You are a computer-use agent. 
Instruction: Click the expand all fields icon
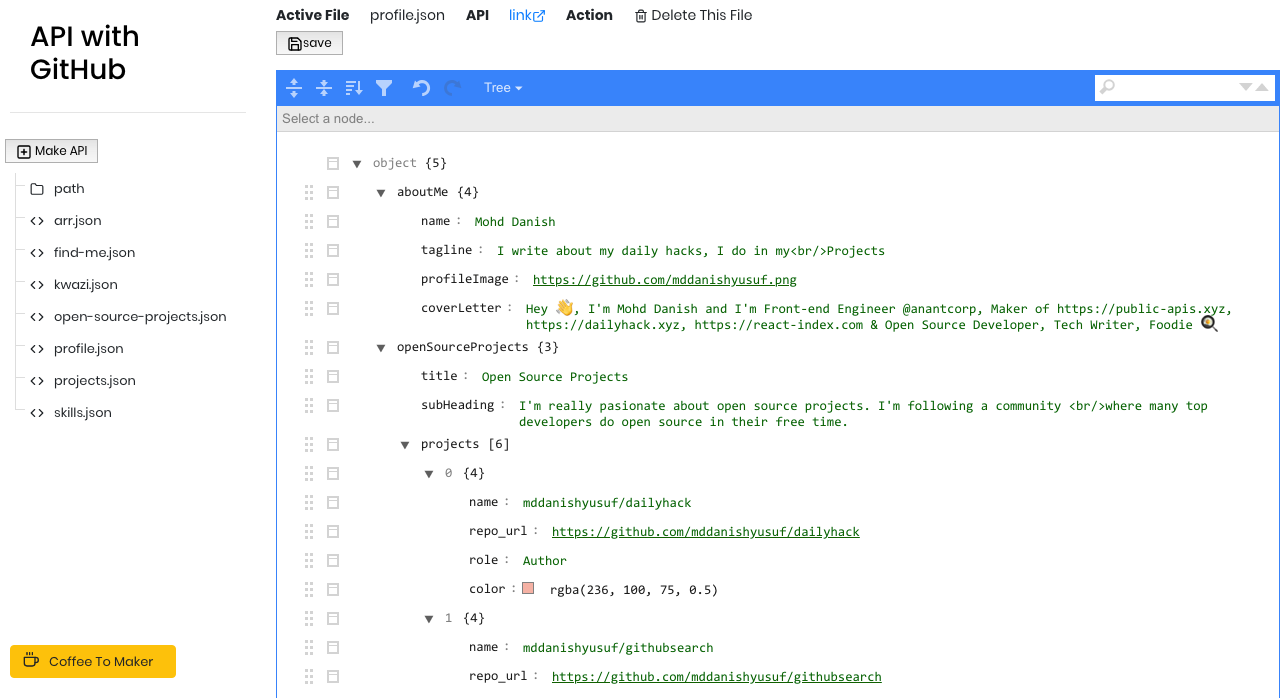pos(294,88)
